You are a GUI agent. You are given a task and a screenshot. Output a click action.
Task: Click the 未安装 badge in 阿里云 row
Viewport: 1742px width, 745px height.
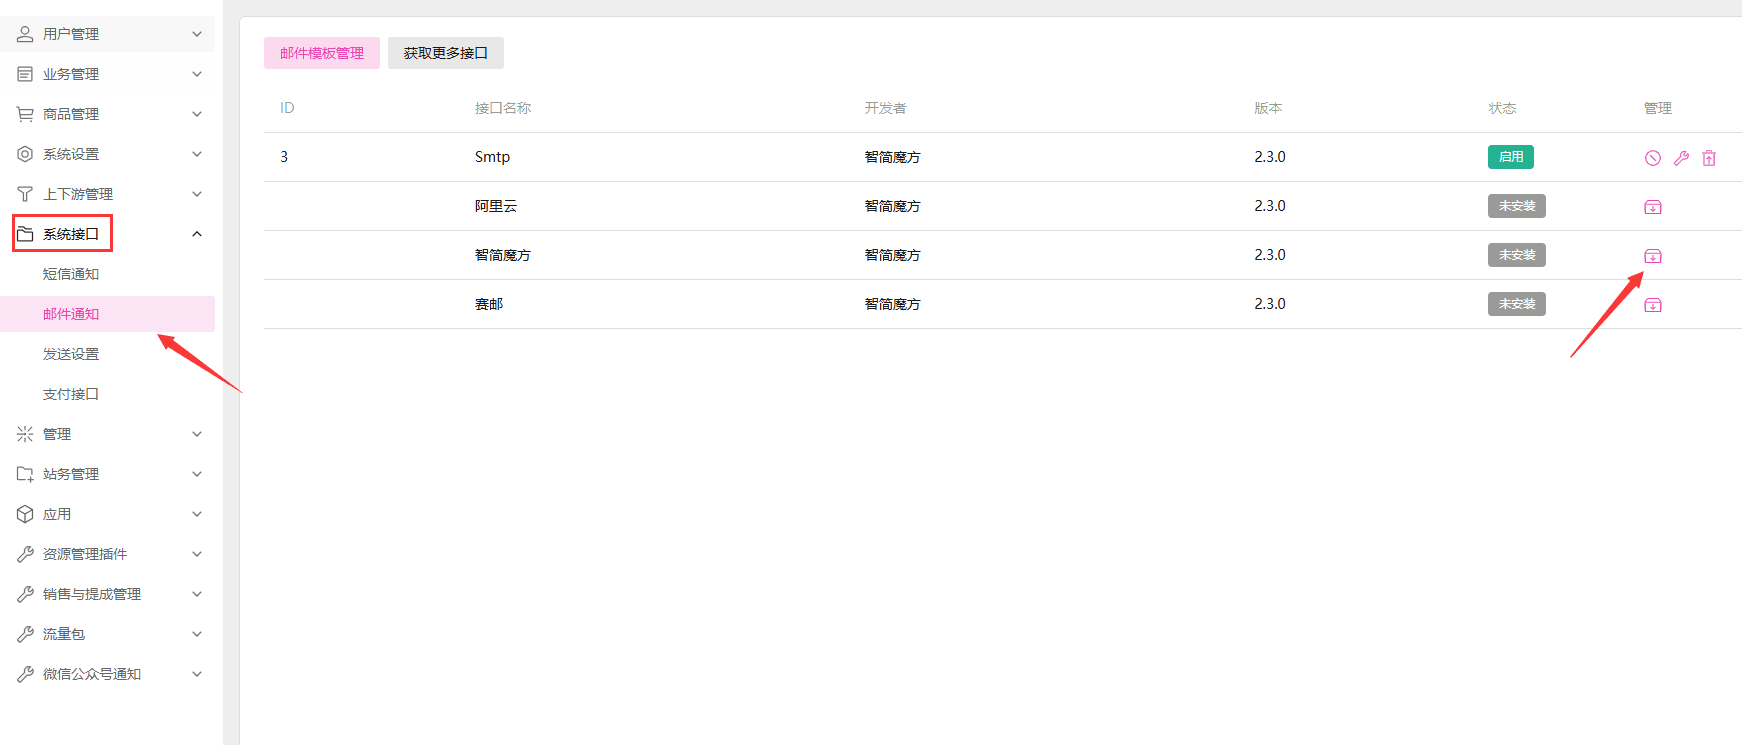[x=1517, y=206]
